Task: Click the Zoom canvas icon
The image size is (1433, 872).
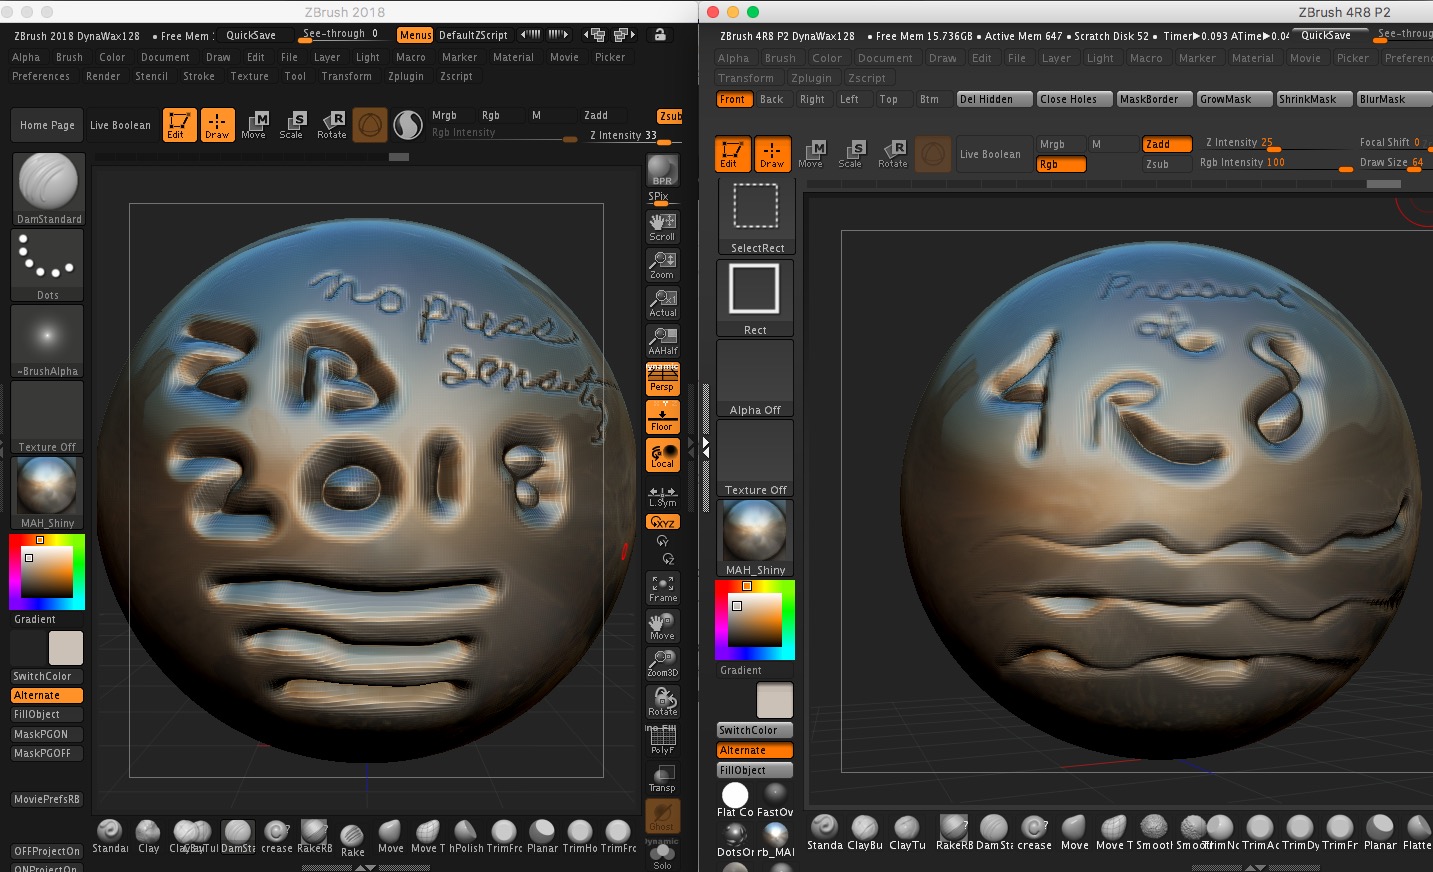Action: (662, 265)
